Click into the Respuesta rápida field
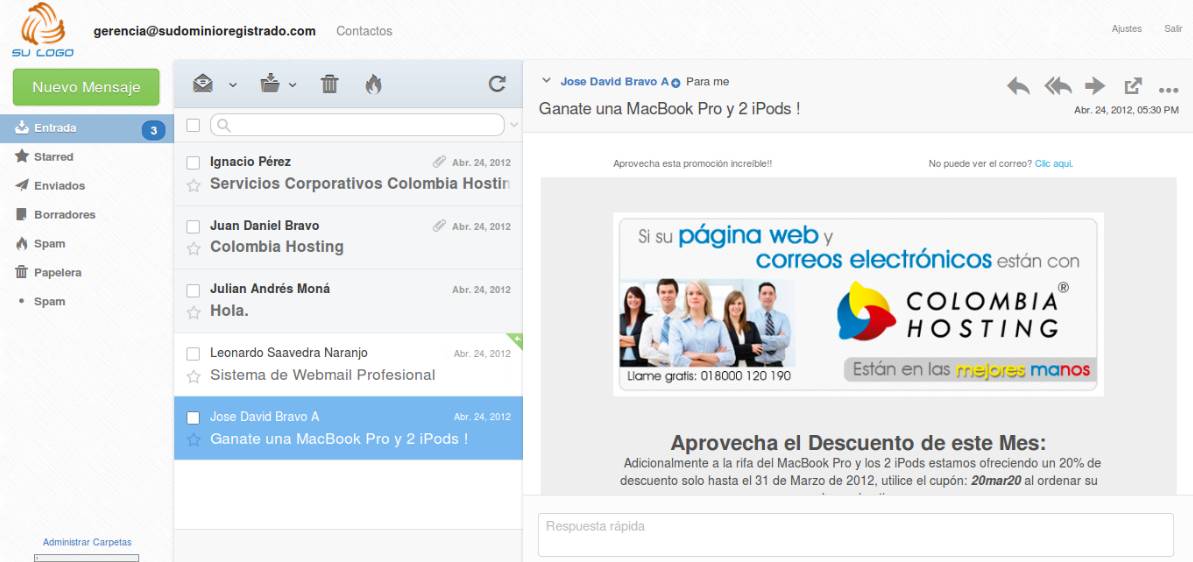The height and width of the screenshot is (562, 1193). [x=855, y=535]
